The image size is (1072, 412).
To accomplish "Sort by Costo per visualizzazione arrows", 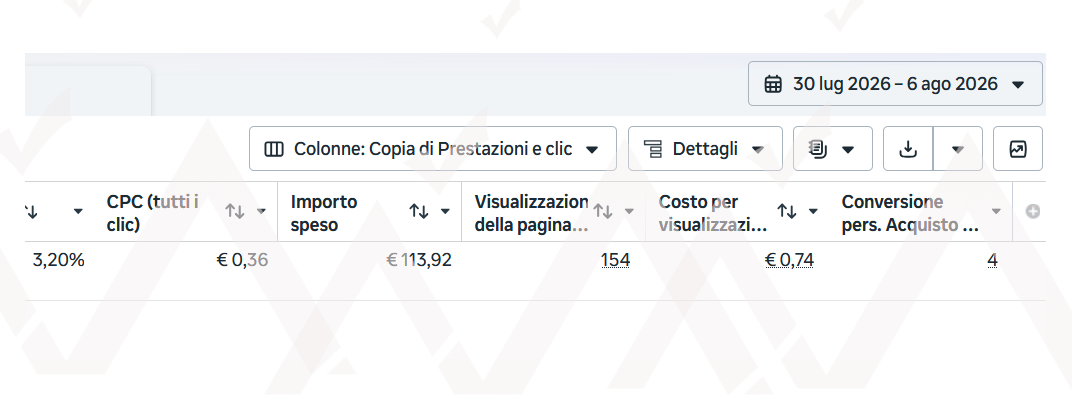I will [787, 212].
